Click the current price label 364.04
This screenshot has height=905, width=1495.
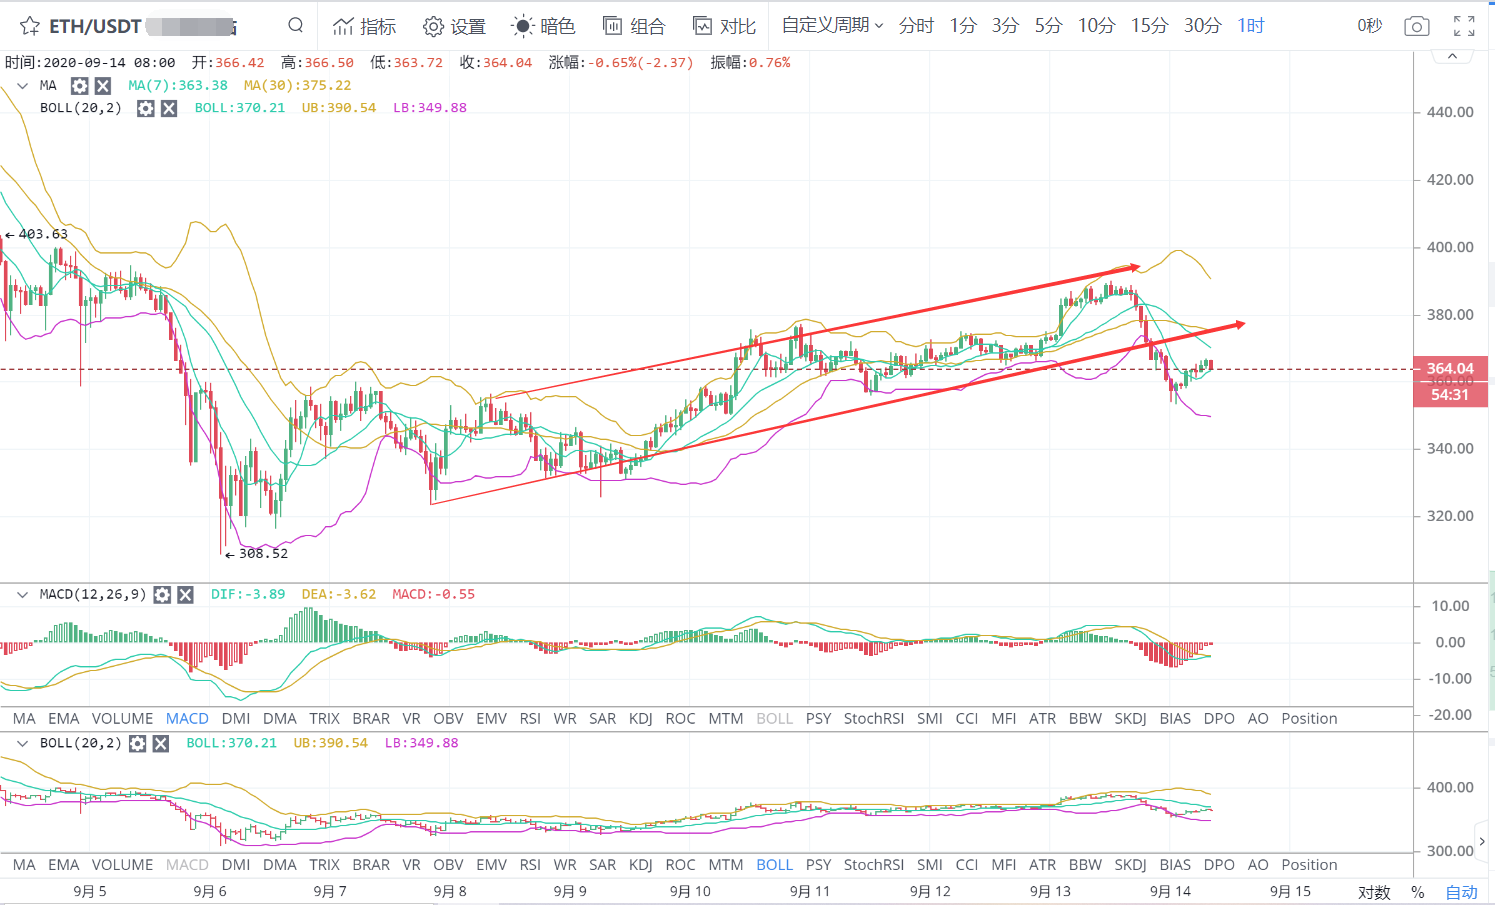[1450, 369]
